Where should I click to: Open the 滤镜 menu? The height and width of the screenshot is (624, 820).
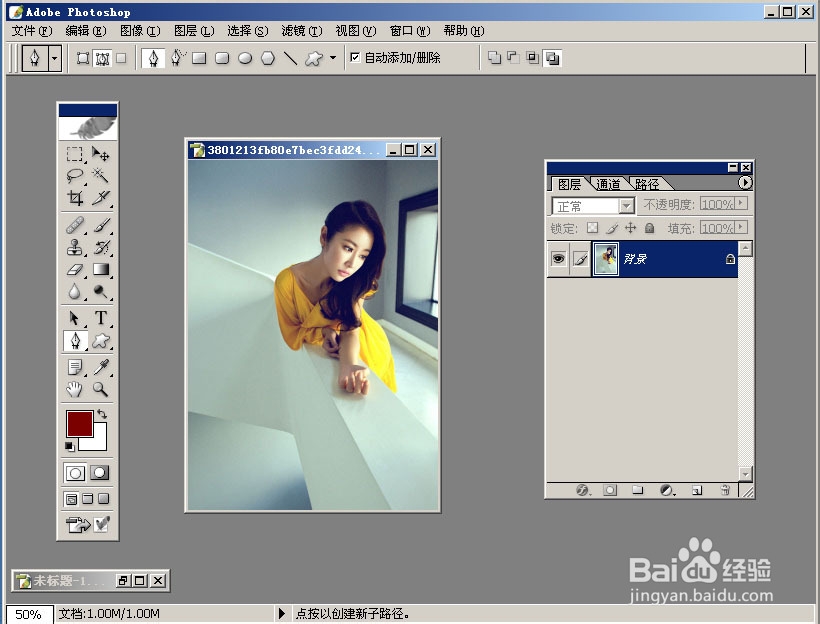click(302, 31)
